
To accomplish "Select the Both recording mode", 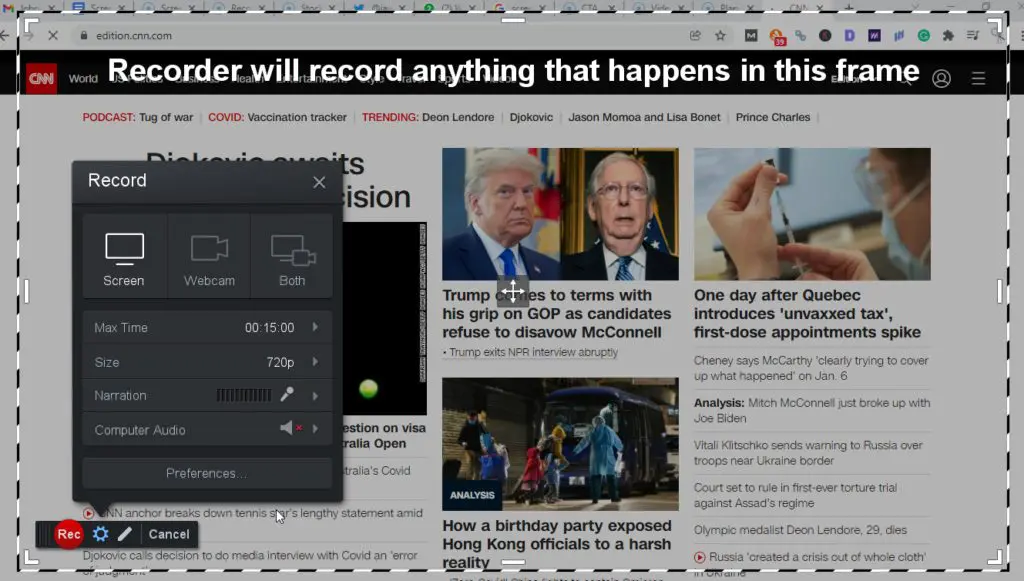I will tap(291, 258).
